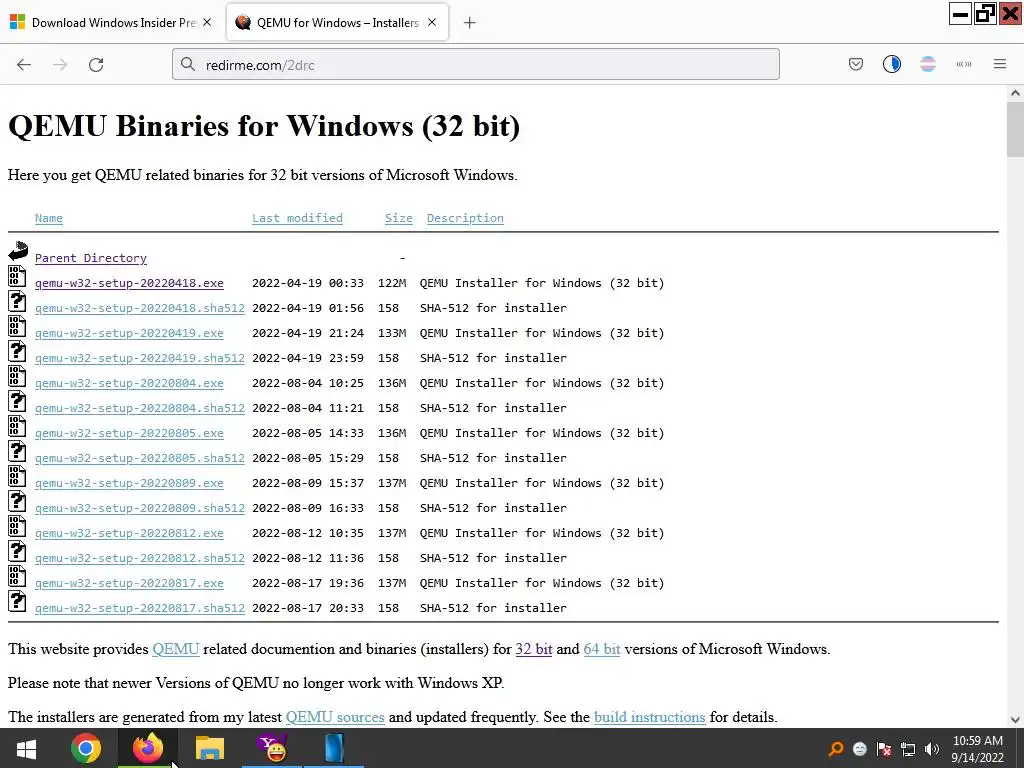Download qemu-w32-setup-20220817.exe
Viewport: 1024px width, 768px height.
click(x=129, y=583)
